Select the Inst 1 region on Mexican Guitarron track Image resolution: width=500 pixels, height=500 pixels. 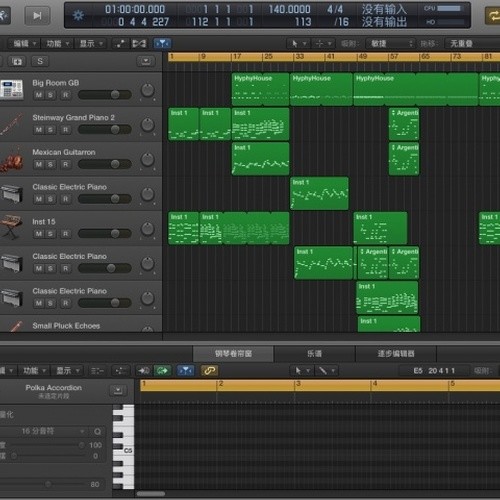pos(260,159)
